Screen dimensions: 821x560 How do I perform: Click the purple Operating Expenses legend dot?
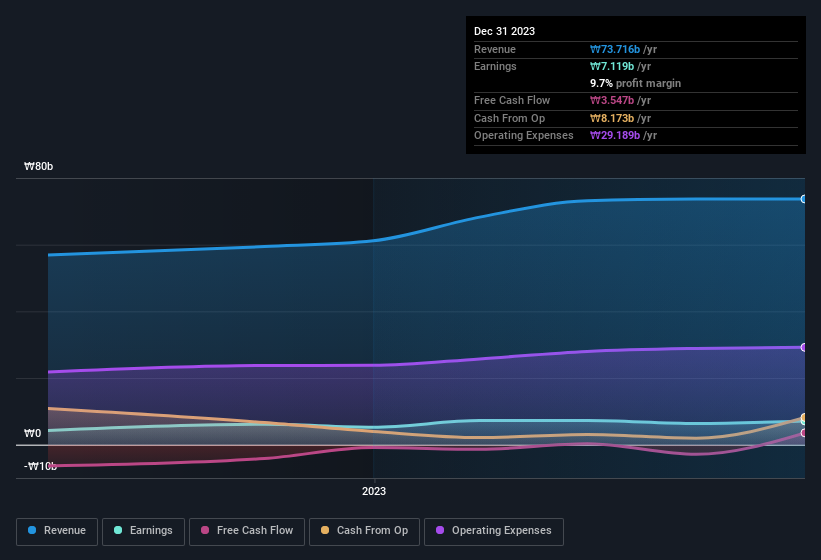click(440, 530)
